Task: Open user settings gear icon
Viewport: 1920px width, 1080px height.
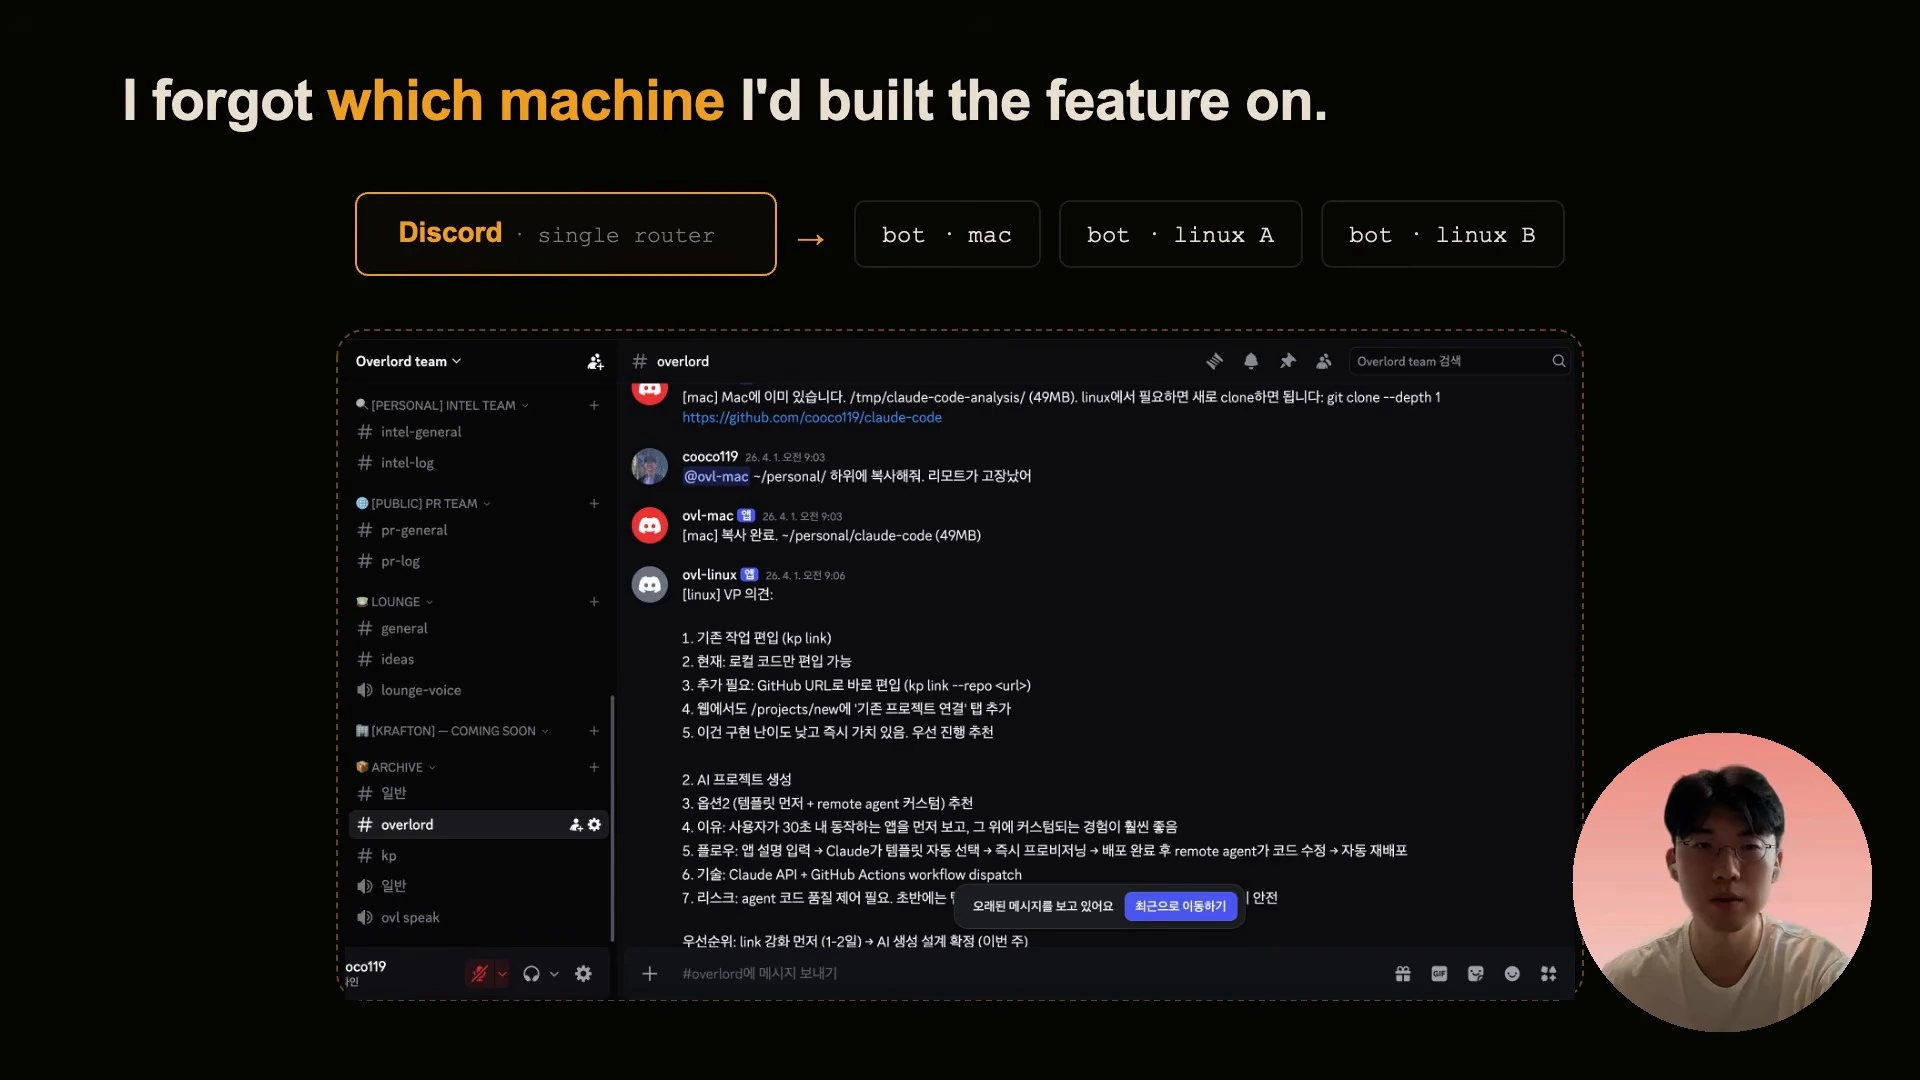Action: tap(584, 974)
